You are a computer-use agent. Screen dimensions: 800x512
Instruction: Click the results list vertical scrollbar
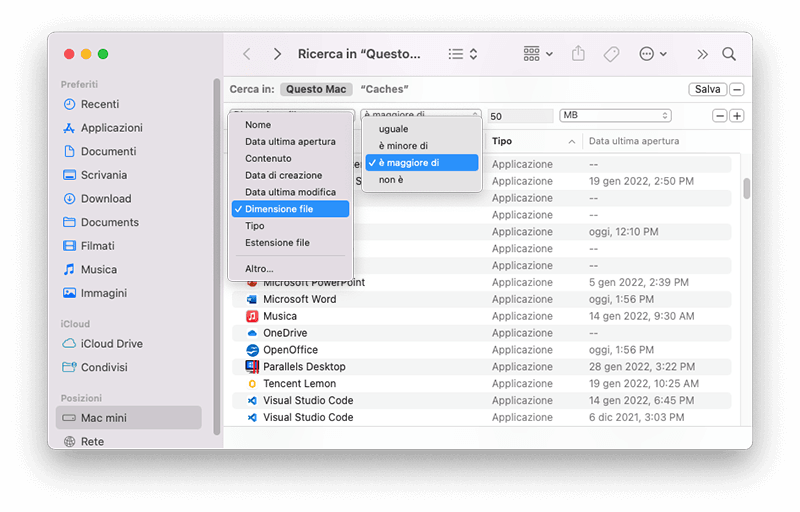[746, 188]
